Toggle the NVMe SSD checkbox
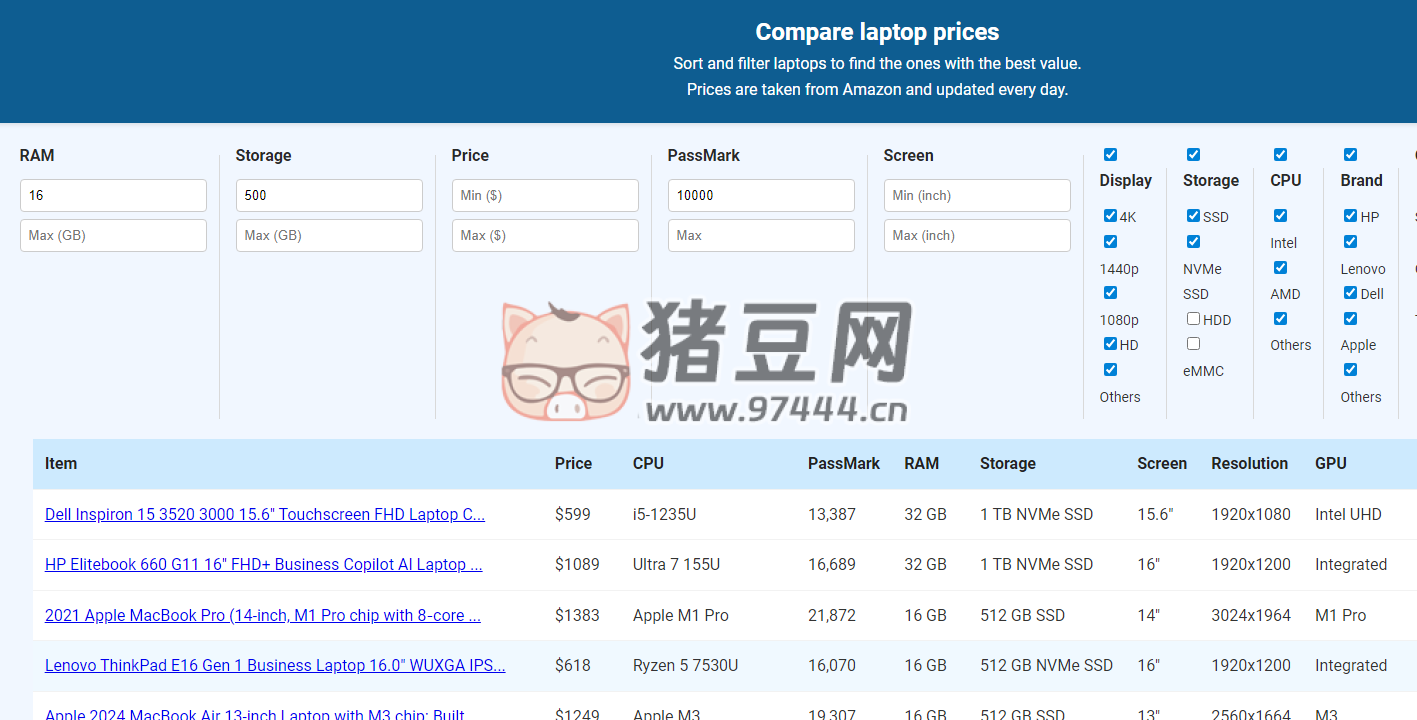Image resolution: width=1417 pixels, height=720 pixels. [1193, 241]
